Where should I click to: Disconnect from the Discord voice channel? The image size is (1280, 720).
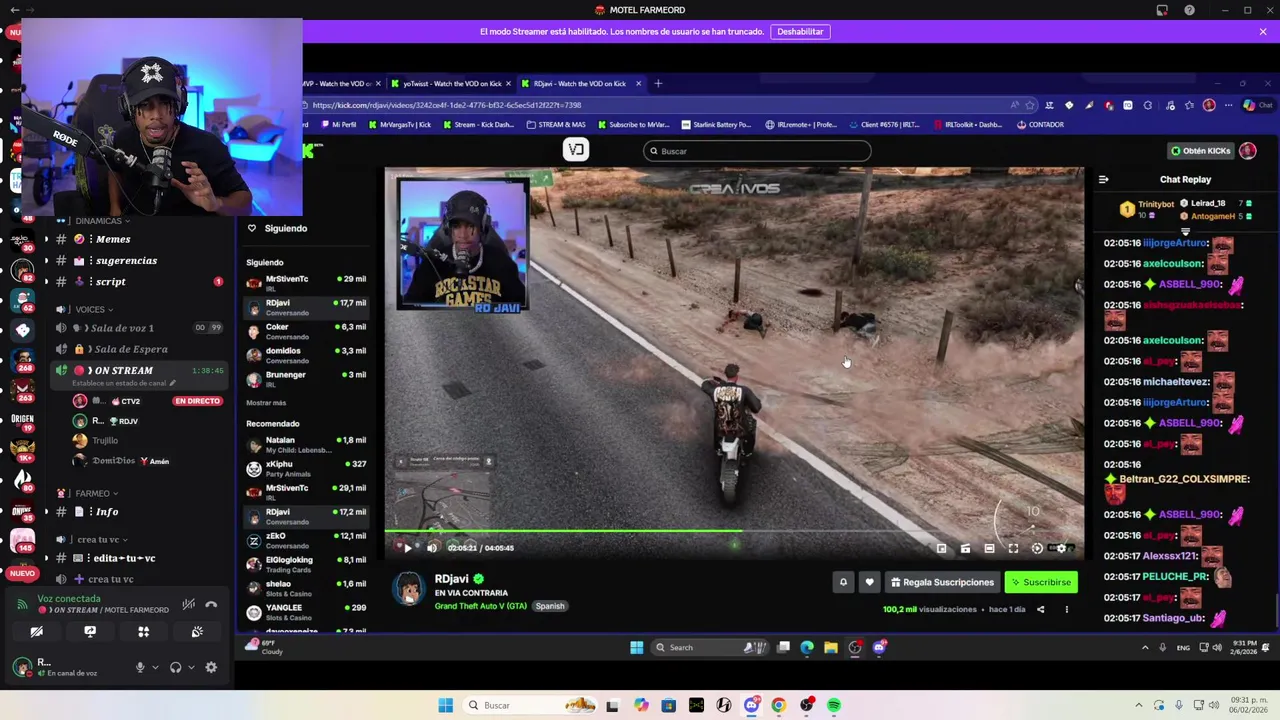211,605
